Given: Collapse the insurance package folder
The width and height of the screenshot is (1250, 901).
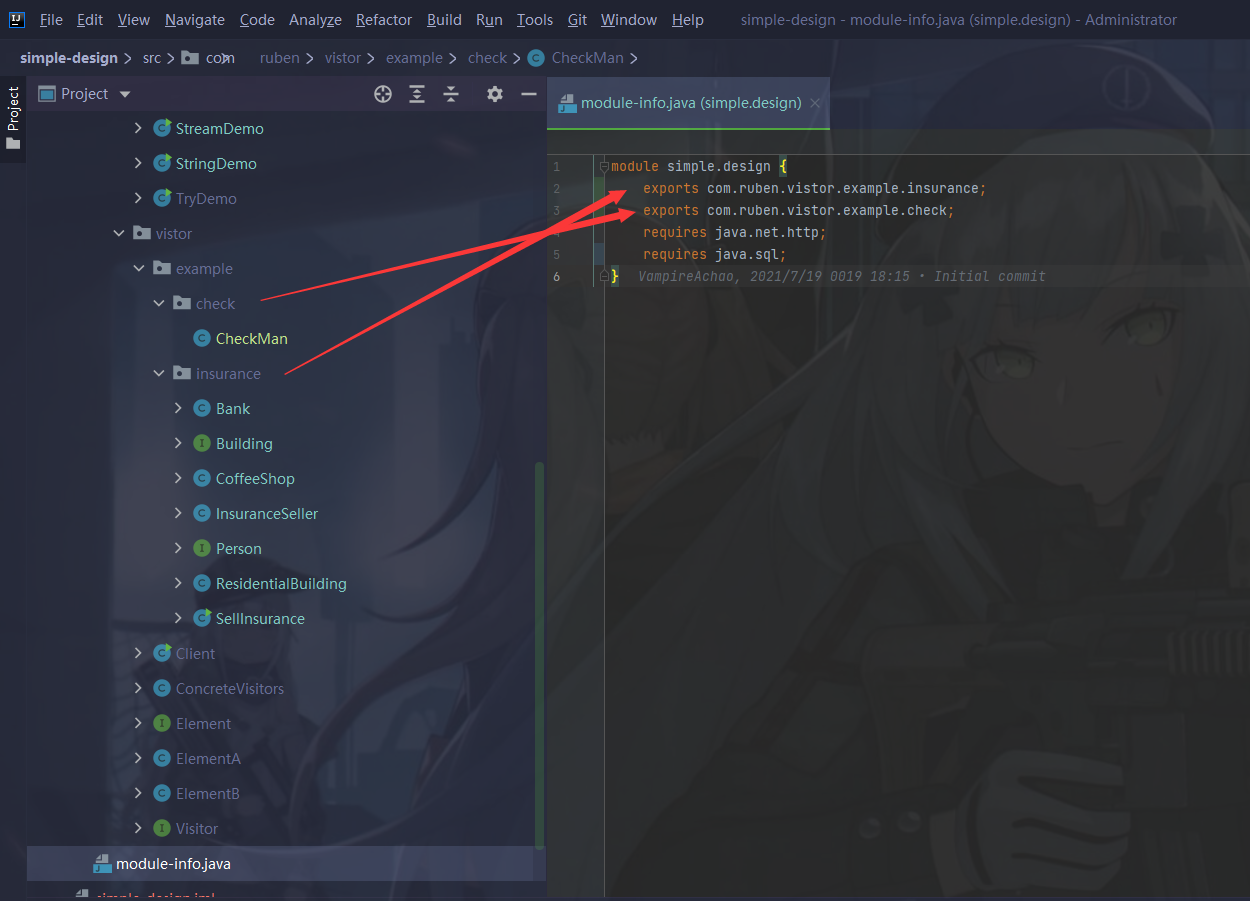Looking at the screenshot, I should click(x=159, y=374).
